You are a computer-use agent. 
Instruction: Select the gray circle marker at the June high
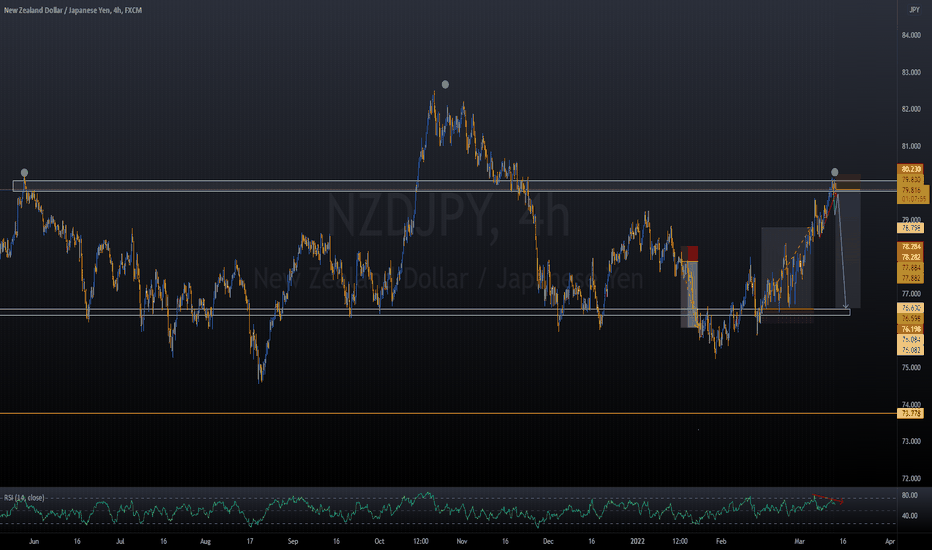coord(24,172)
